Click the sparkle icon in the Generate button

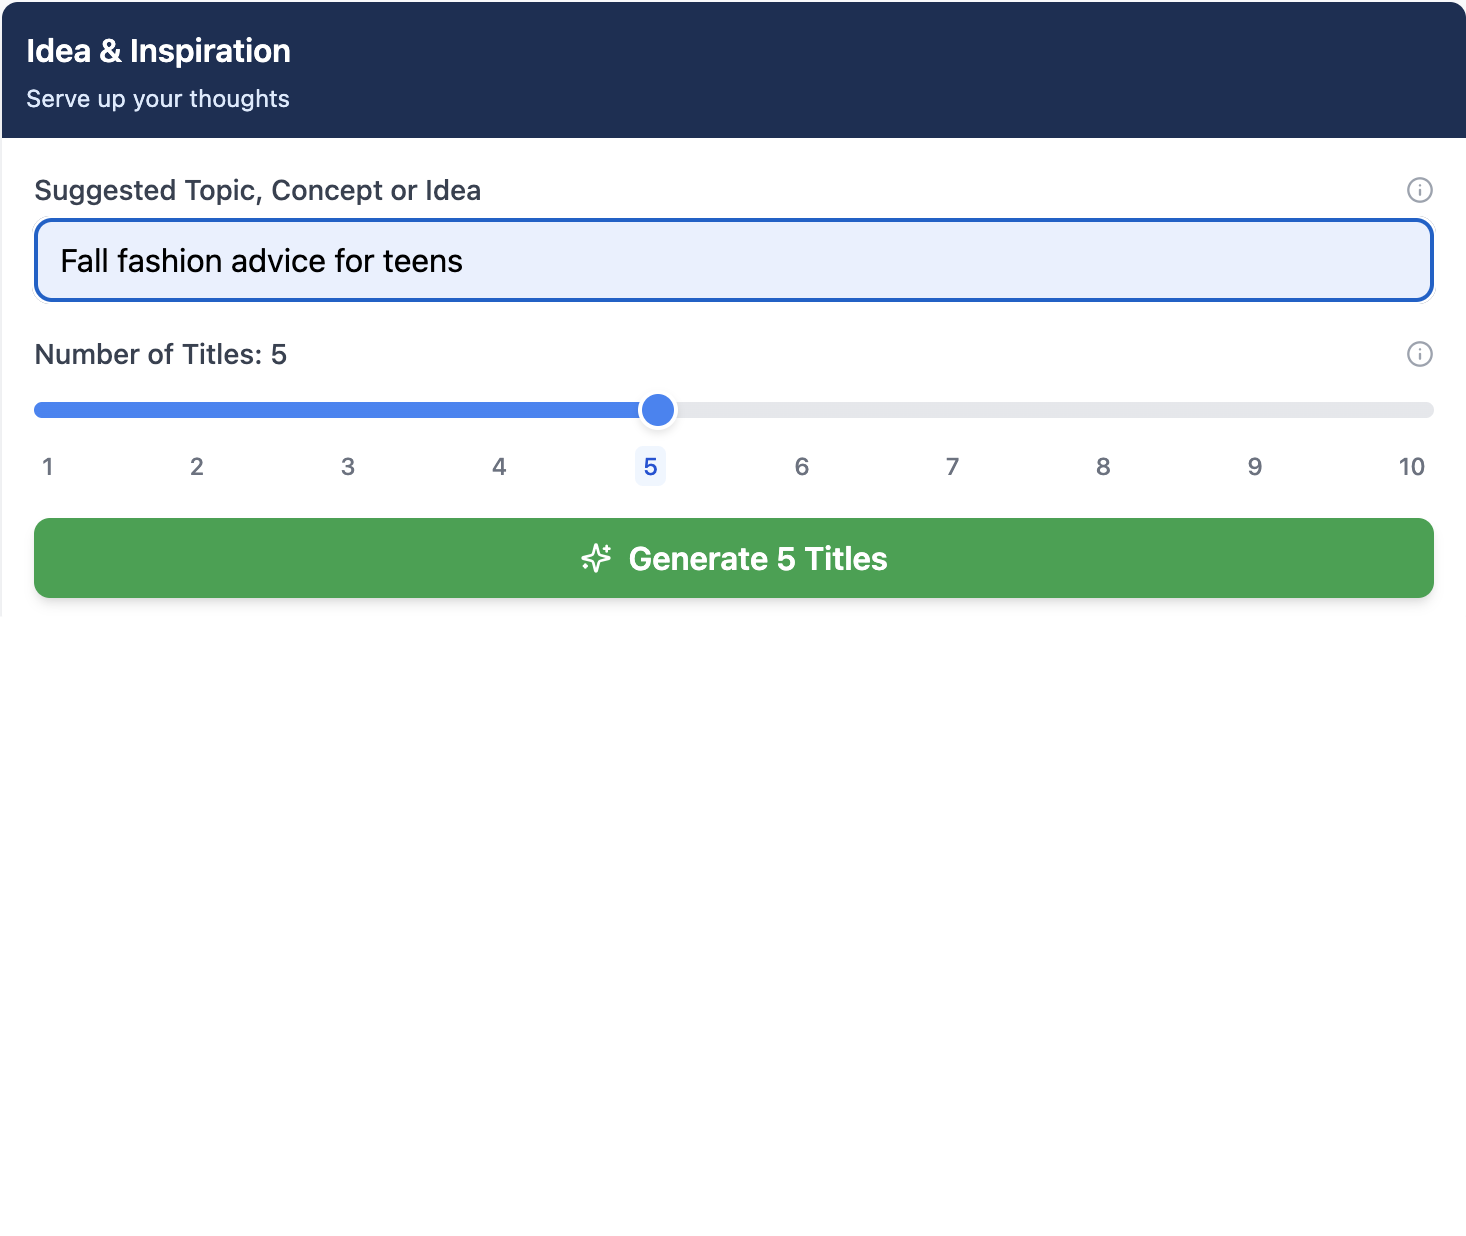(x=596, y=558)
